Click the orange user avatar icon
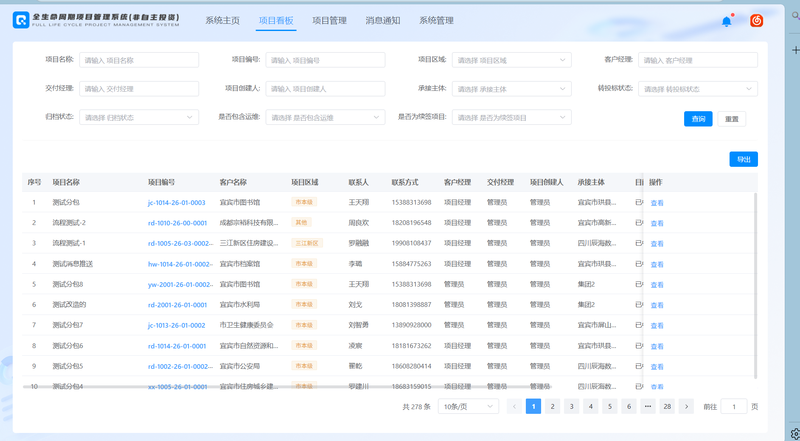Screen dimensions: 800x441 (757, 21)
